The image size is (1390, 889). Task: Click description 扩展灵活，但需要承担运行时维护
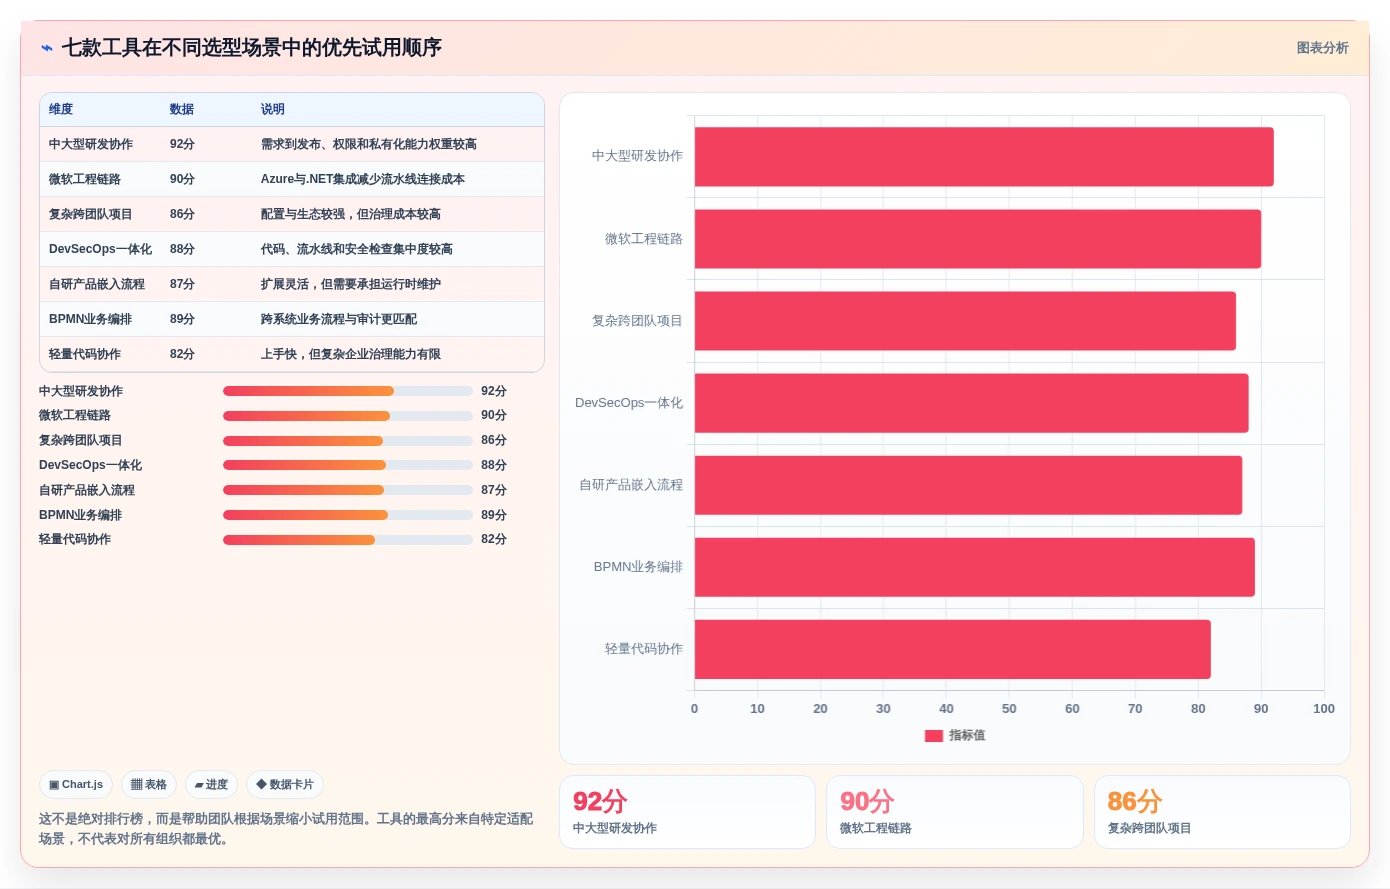(x=351, y=284)
